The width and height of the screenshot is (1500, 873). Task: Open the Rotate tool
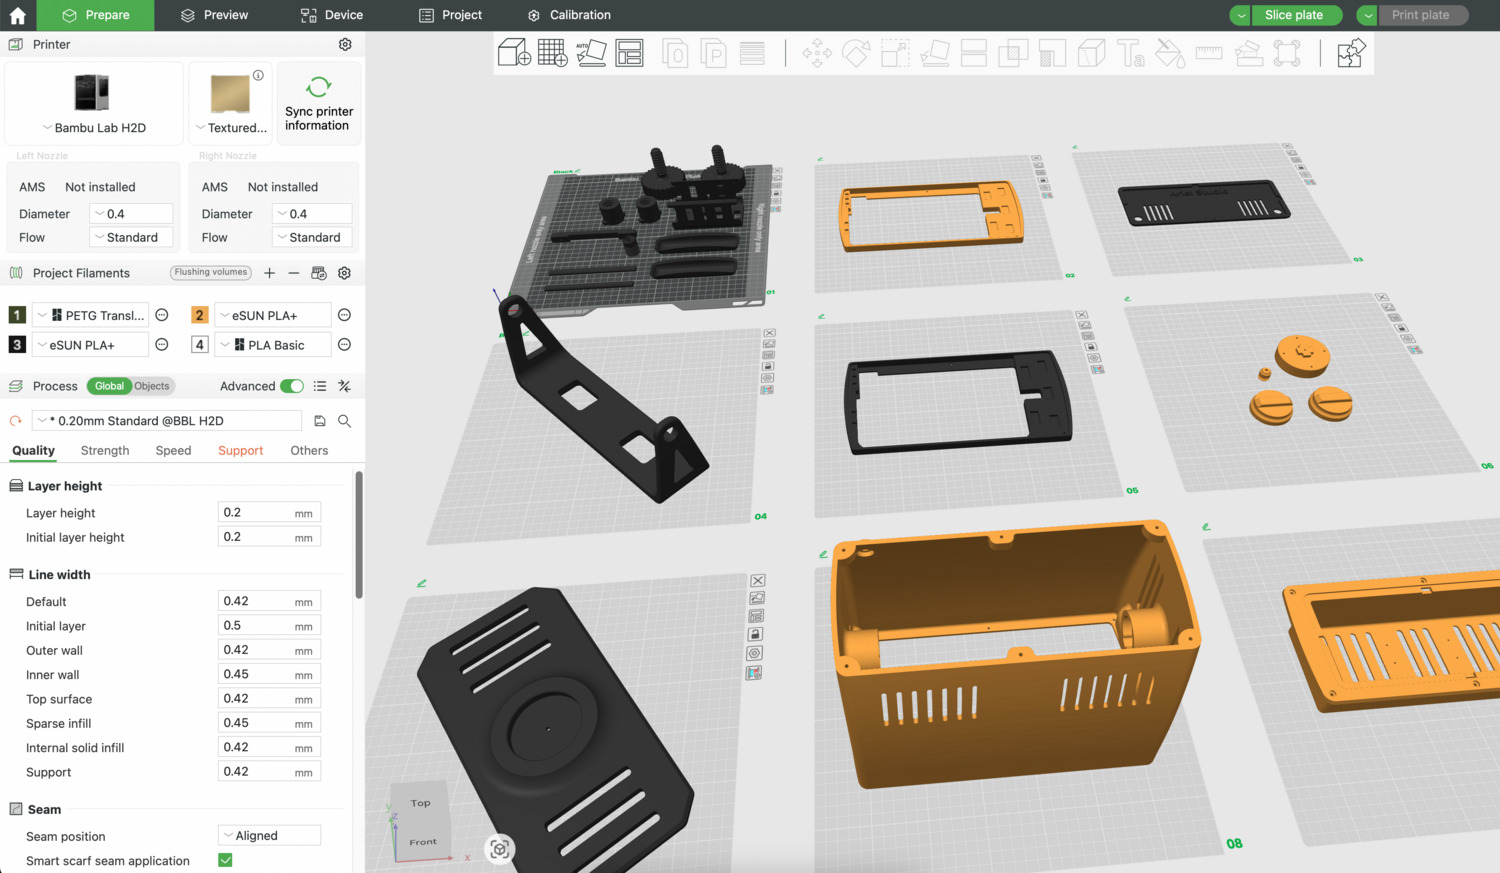(857, 52)
